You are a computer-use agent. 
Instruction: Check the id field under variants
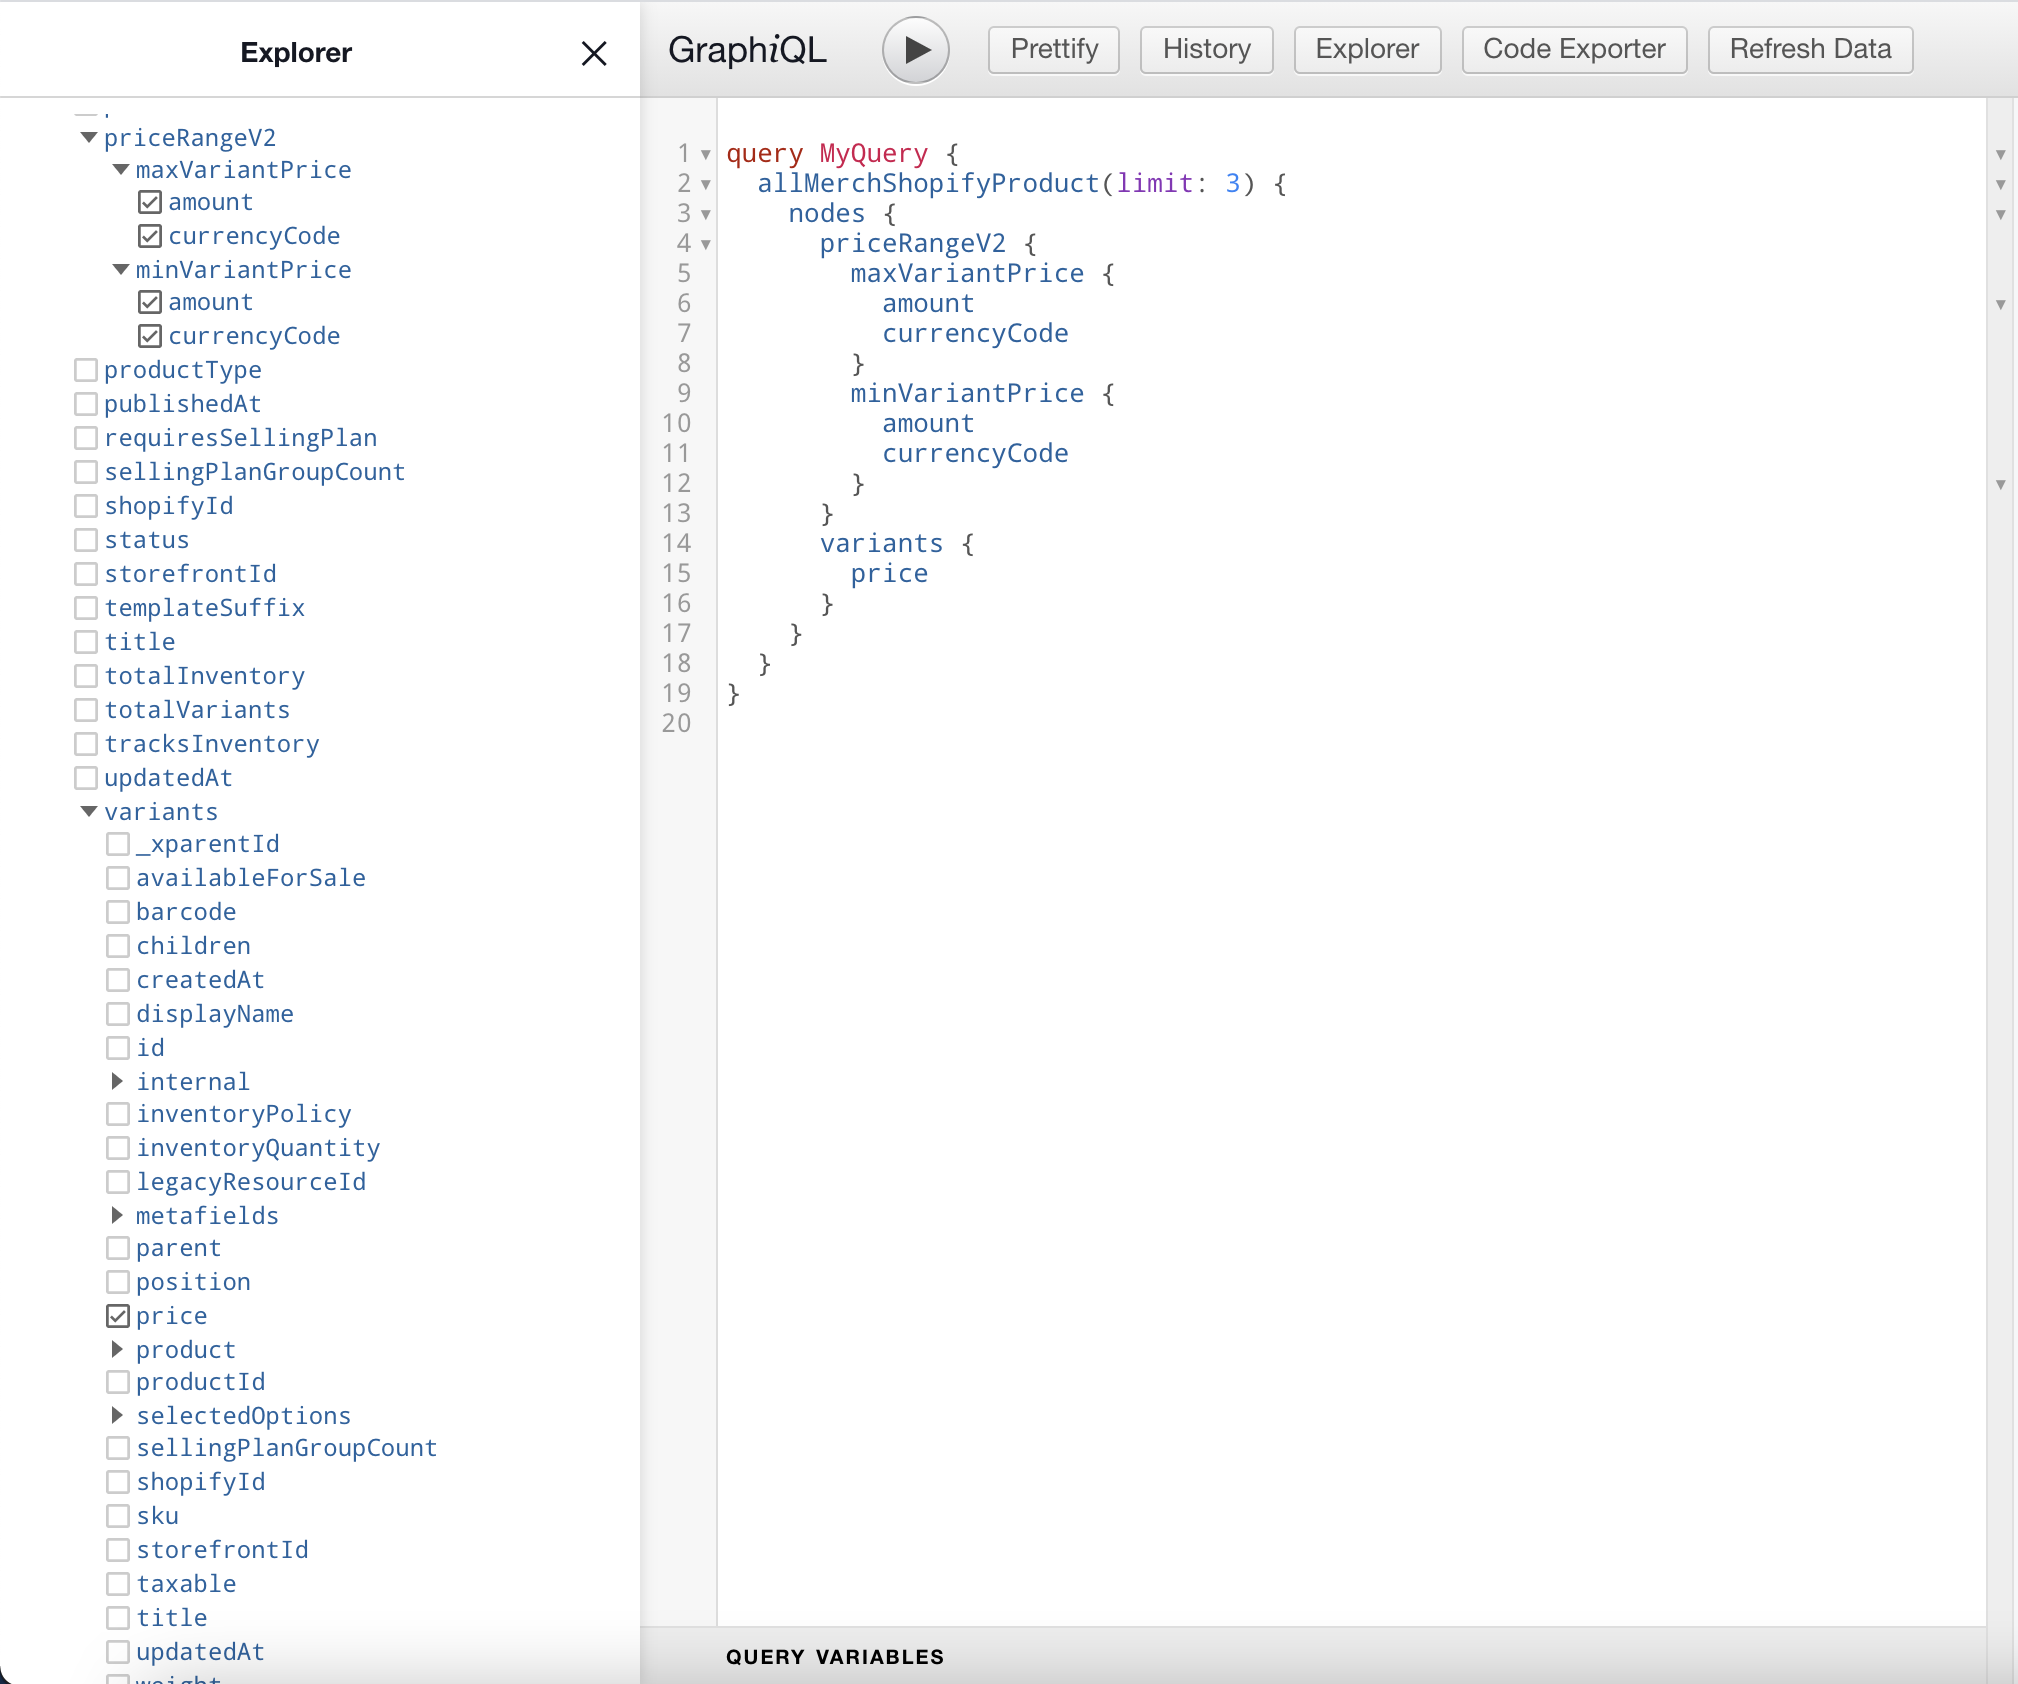(x=118, y=1048)
